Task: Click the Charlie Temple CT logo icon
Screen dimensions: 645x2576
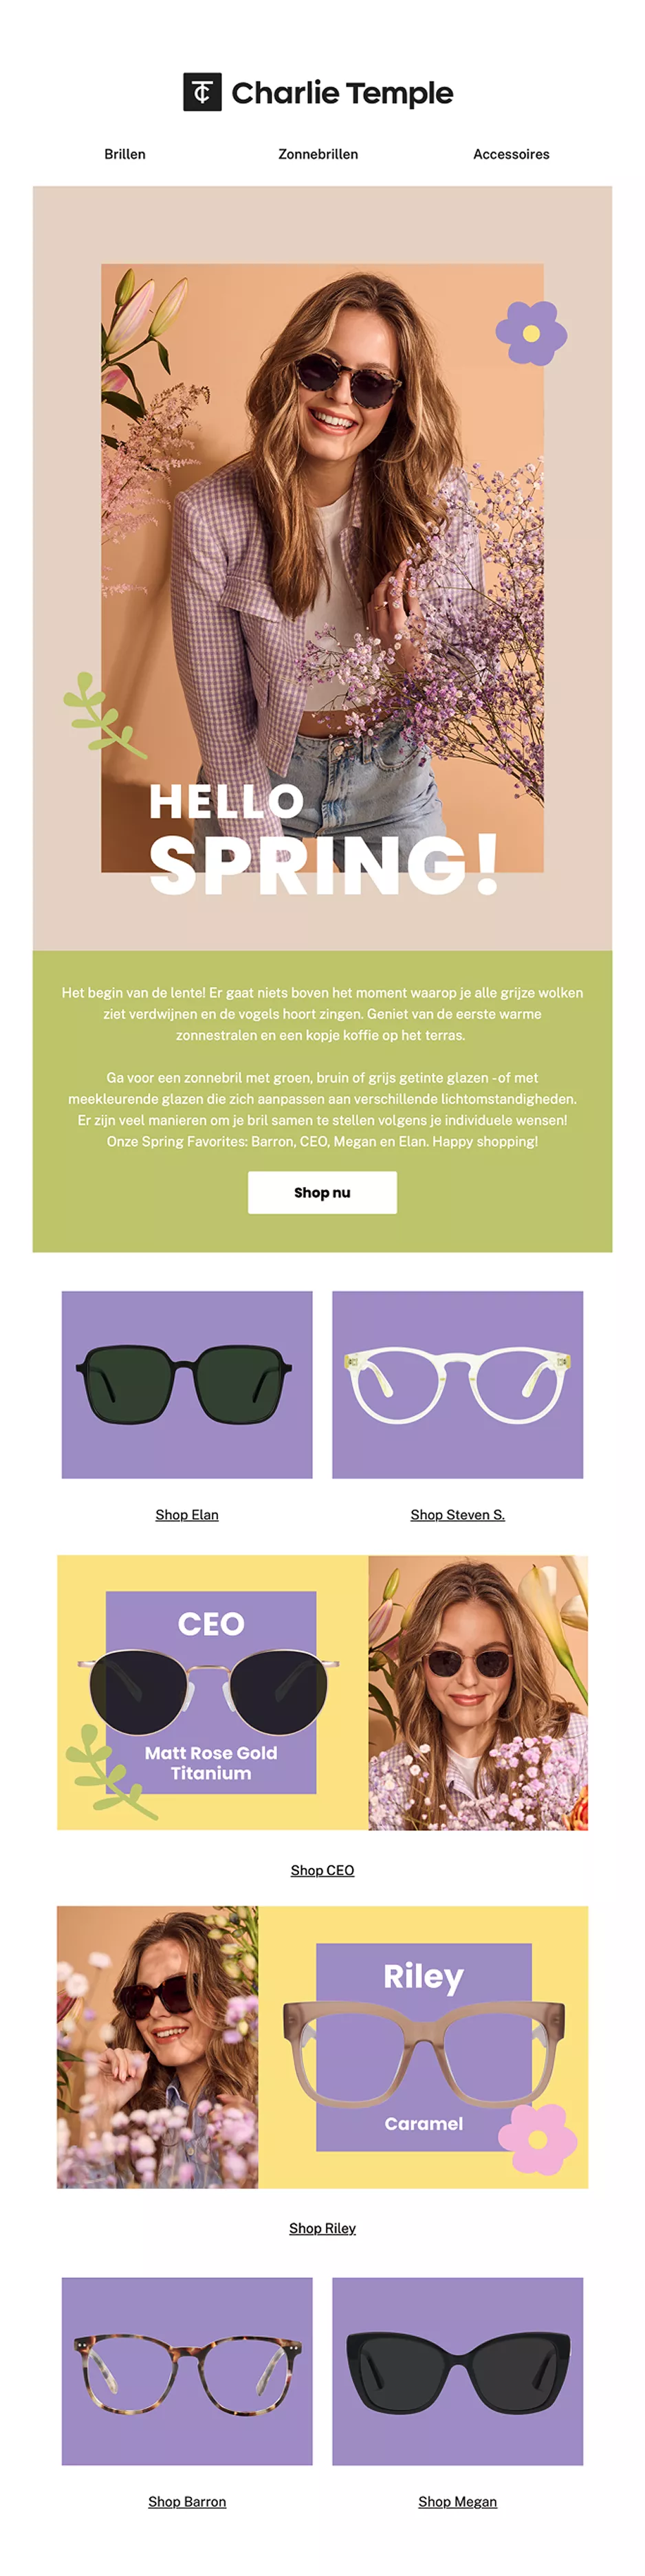Action: (x=202, y=92)
